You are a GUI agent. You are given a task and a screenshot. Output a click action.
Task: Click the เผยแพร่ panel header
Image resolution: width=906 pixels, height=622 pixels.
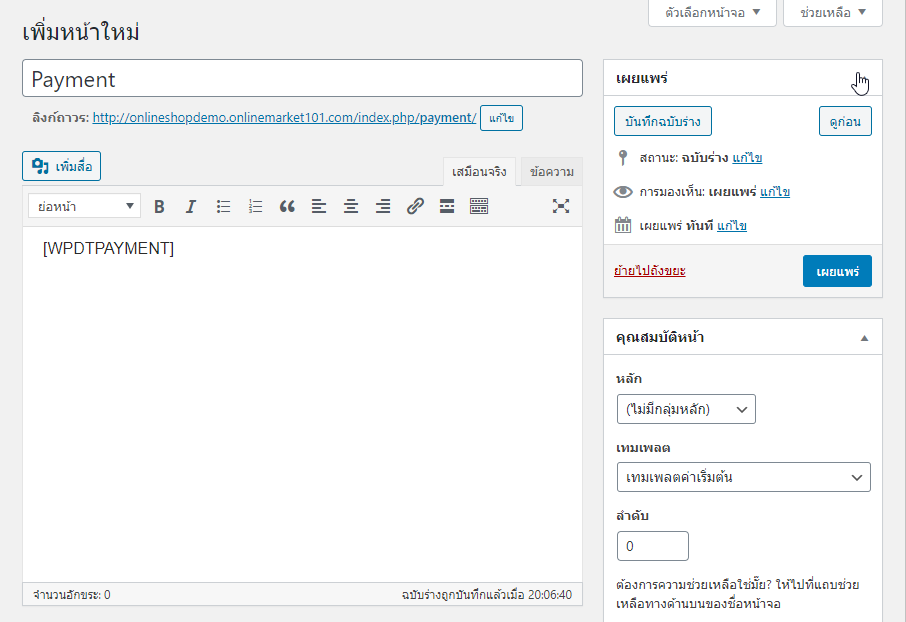[743, 78]
